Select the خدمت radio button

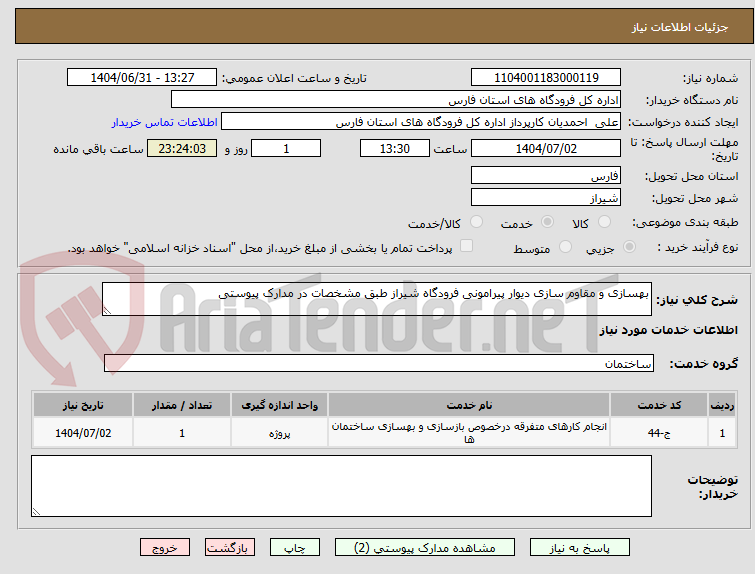[x=547, y=222]
